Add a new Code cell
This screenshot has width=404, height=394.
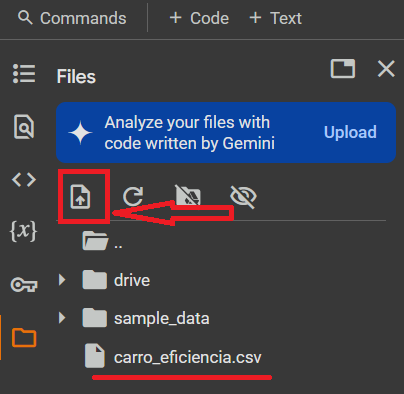tap(199, 18)
